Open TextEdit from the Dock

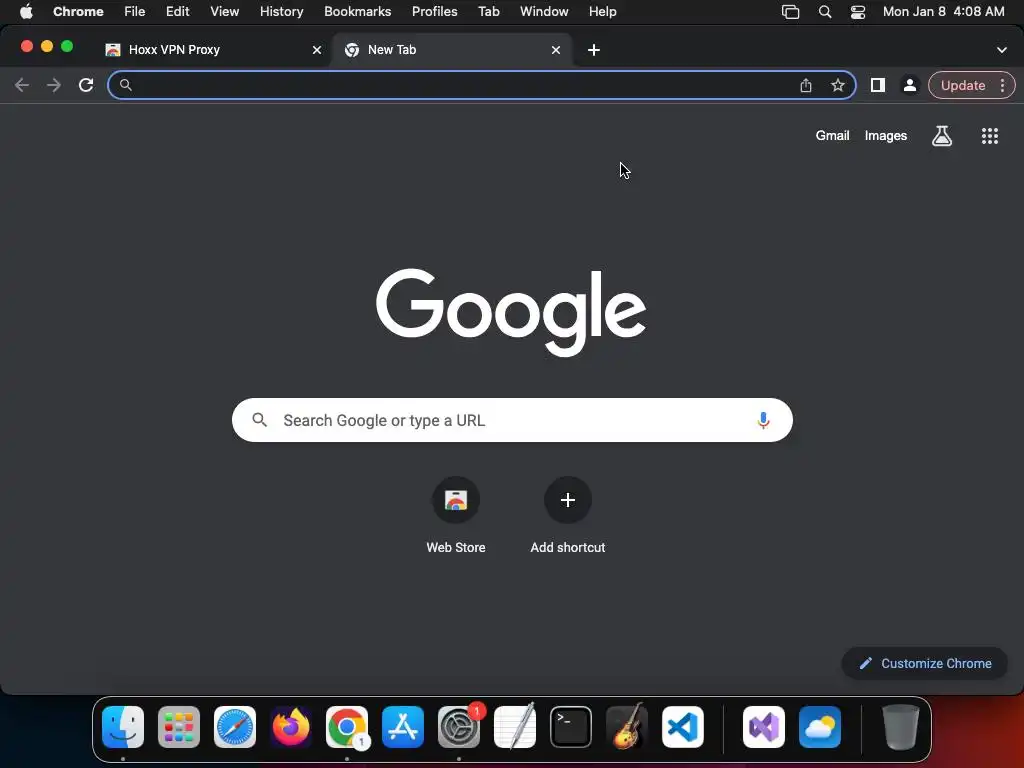[515, 727]
